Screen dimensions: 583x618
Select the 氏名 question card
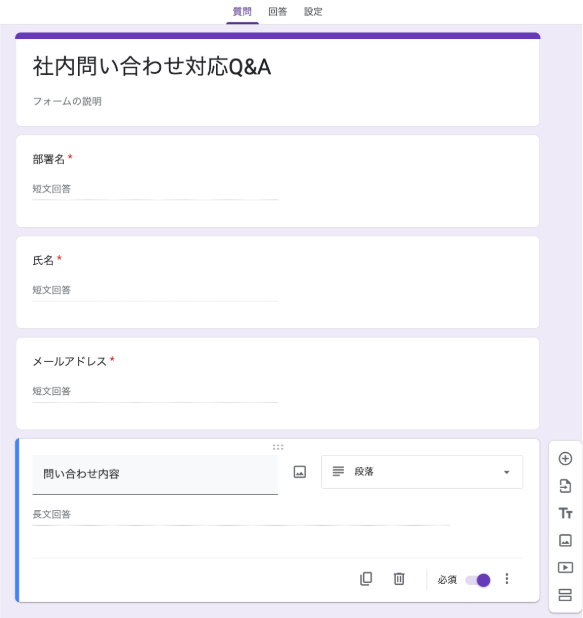coord(278,282)
